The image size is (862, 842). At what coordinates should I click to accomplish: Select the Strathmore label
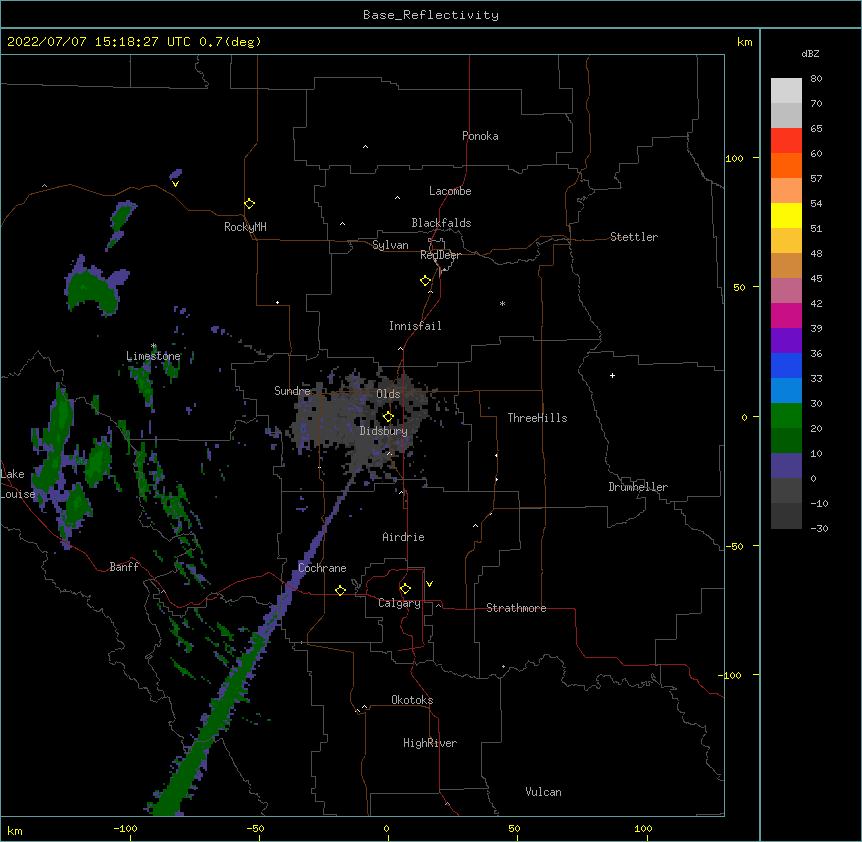(516, 608)
